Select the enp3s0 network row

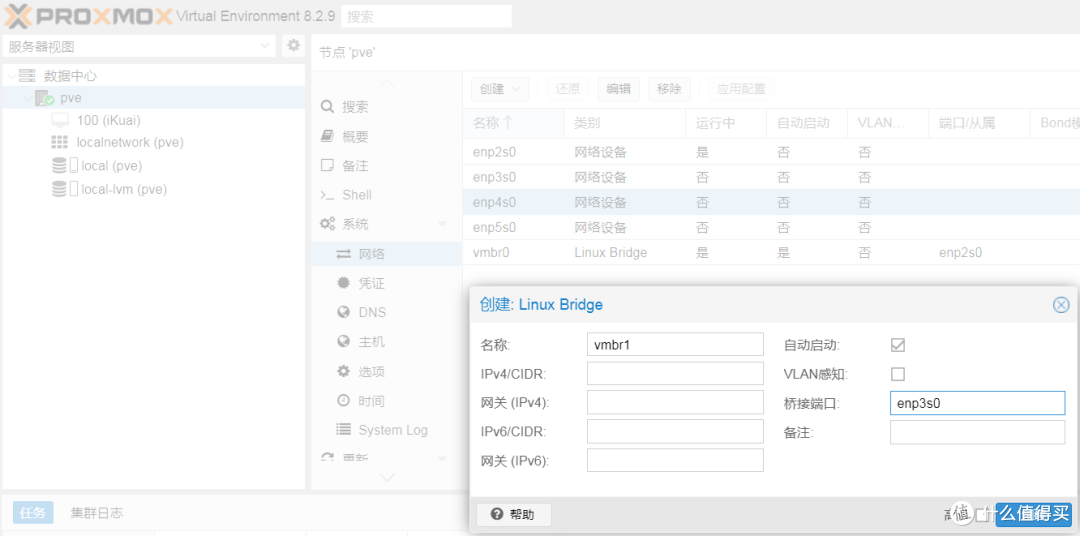click(x=771, y=177)
